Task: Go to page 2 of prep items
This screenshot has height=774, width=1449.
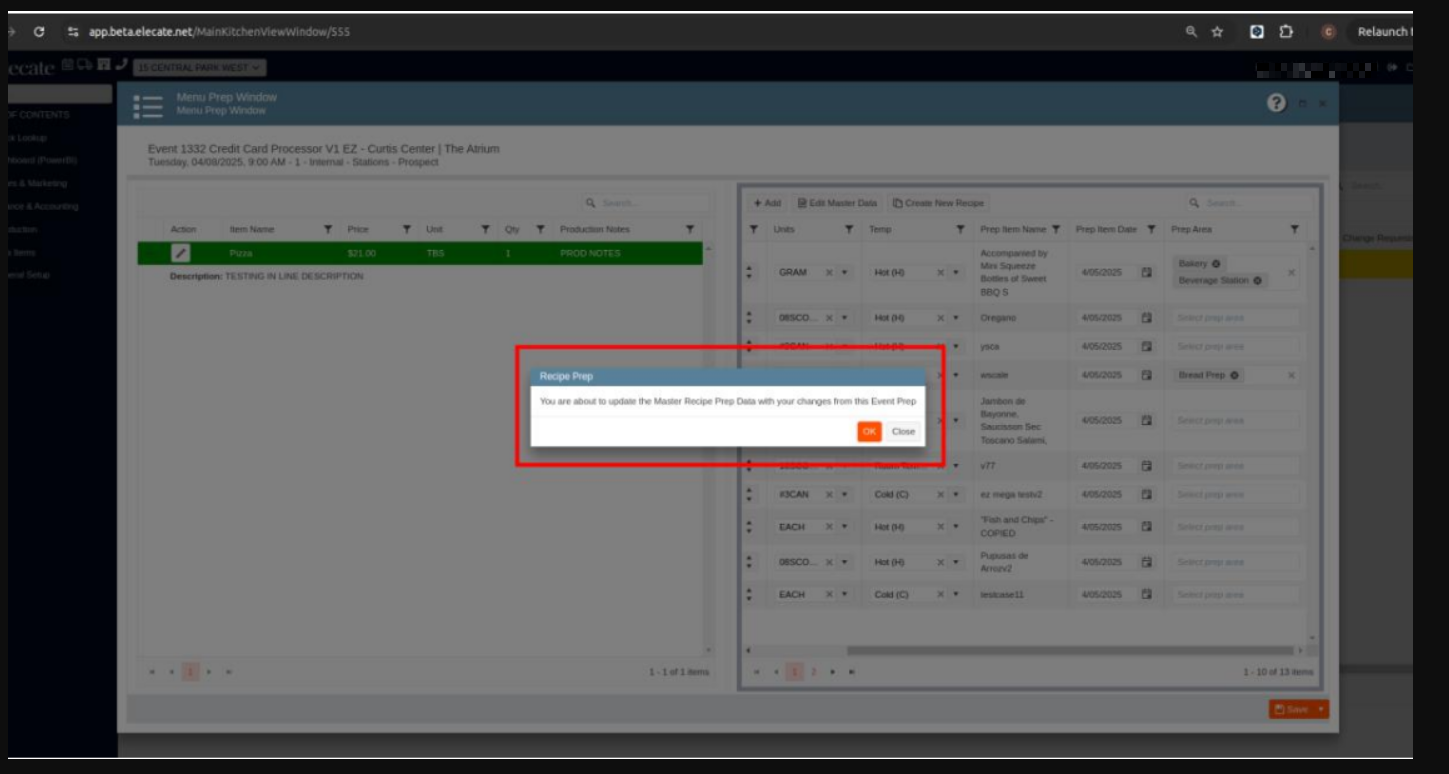Action: pos(813,672)
